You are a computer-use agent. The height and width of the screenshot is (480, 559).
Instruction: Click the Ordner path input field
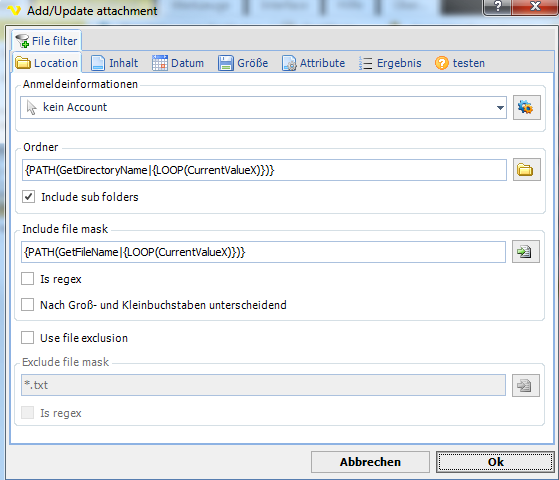[x=264, y=170]
